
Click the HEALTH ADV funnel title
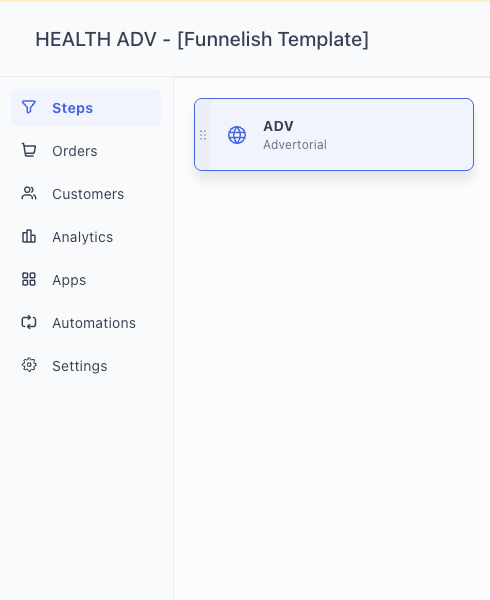[x=202, y=39]
